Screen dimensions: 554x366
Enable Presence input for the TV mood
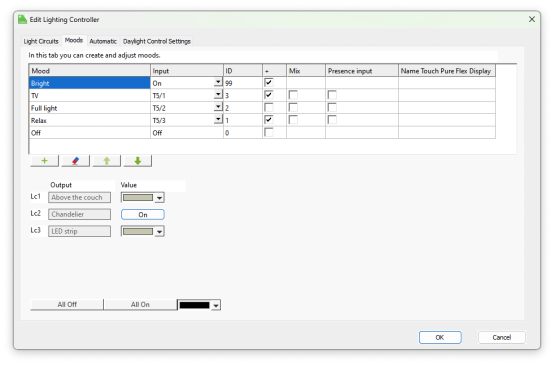click(332, 95)
